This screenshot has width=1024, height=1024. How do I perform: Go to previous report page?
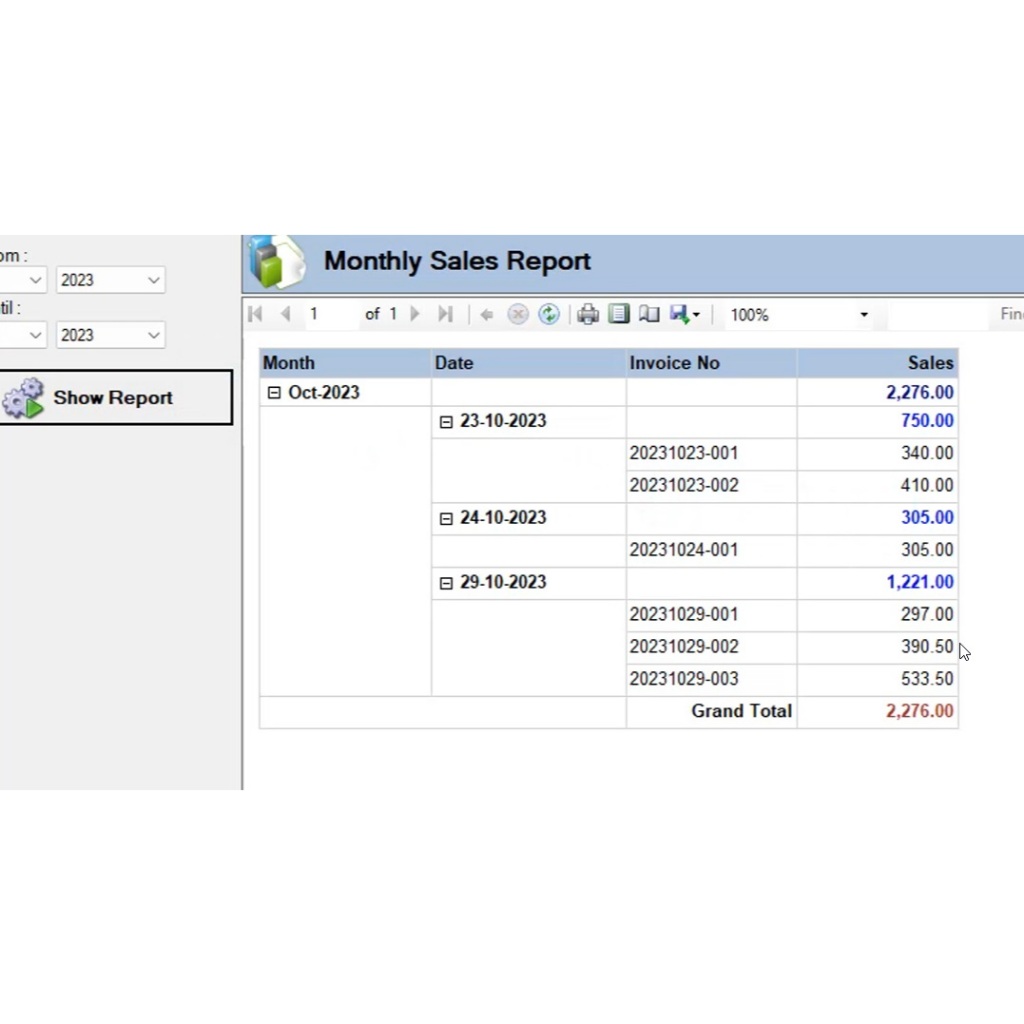[x=285, y=314]
